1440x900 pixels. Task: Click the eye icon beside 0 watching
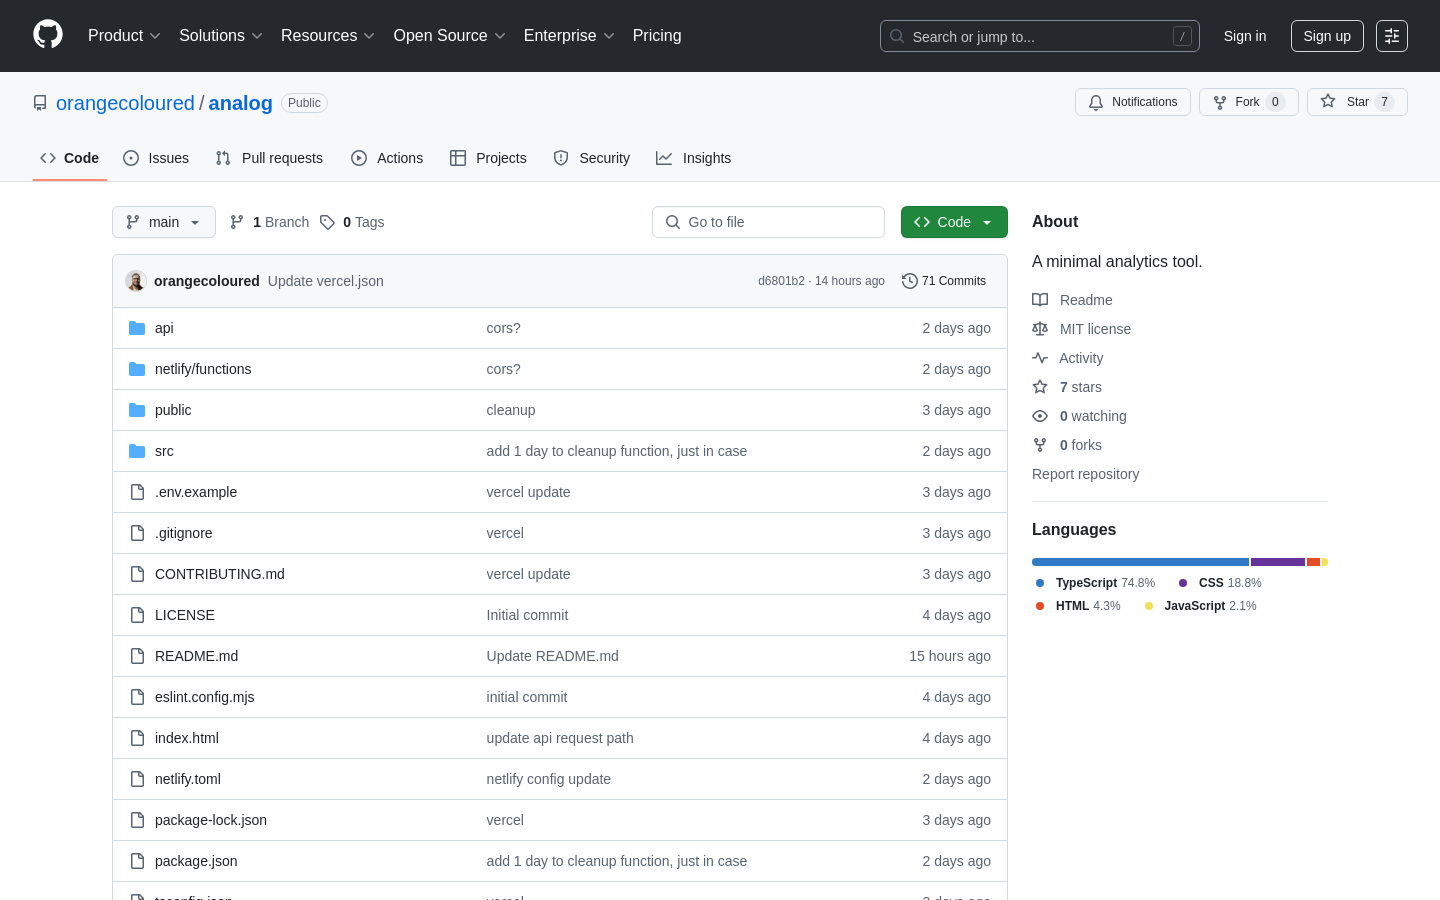[x=1040, y=416]
